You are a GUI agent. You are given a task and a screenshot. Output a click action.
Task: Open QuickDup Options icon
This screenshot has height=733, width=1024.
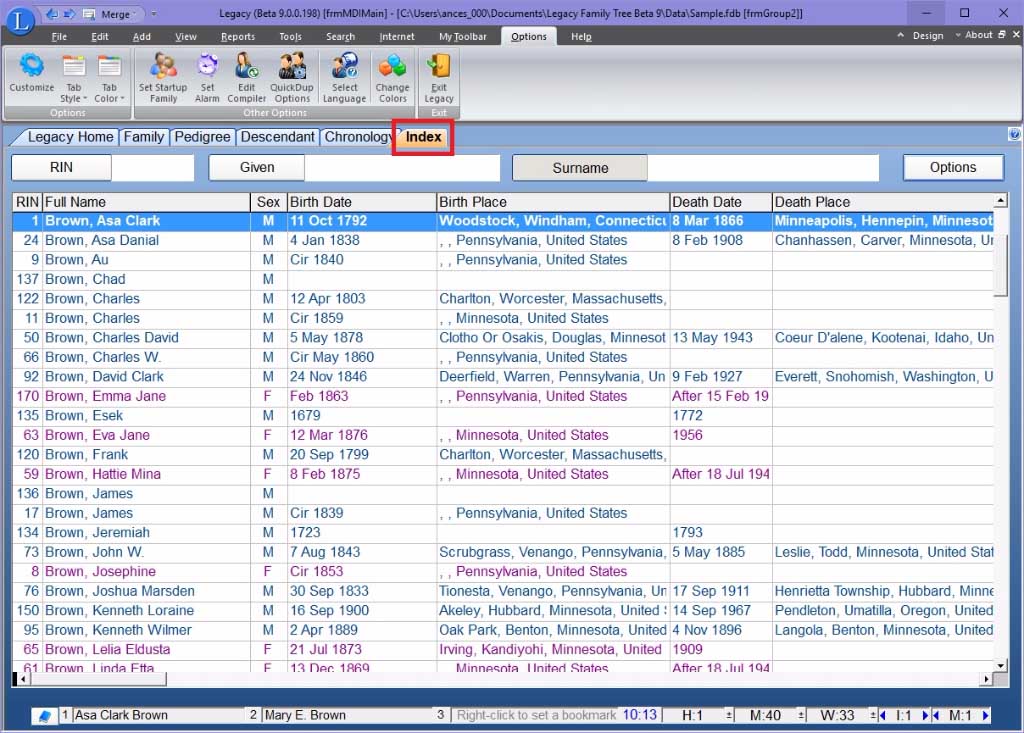pos(292,78)
